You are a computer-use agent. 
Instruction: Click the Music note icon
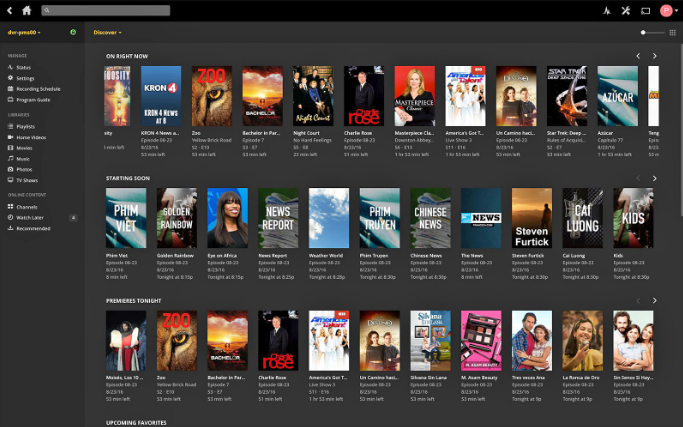pos(10,159)
